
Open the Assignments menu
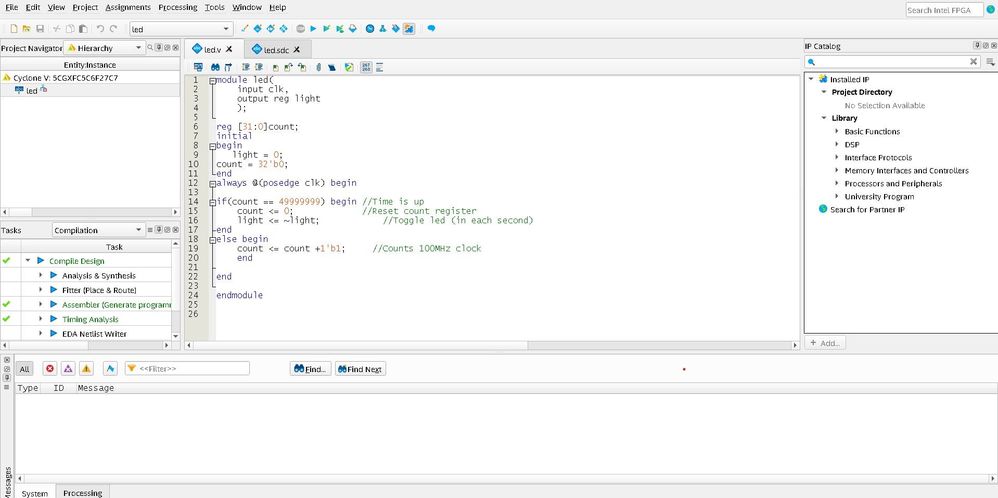tap(128, 7)
